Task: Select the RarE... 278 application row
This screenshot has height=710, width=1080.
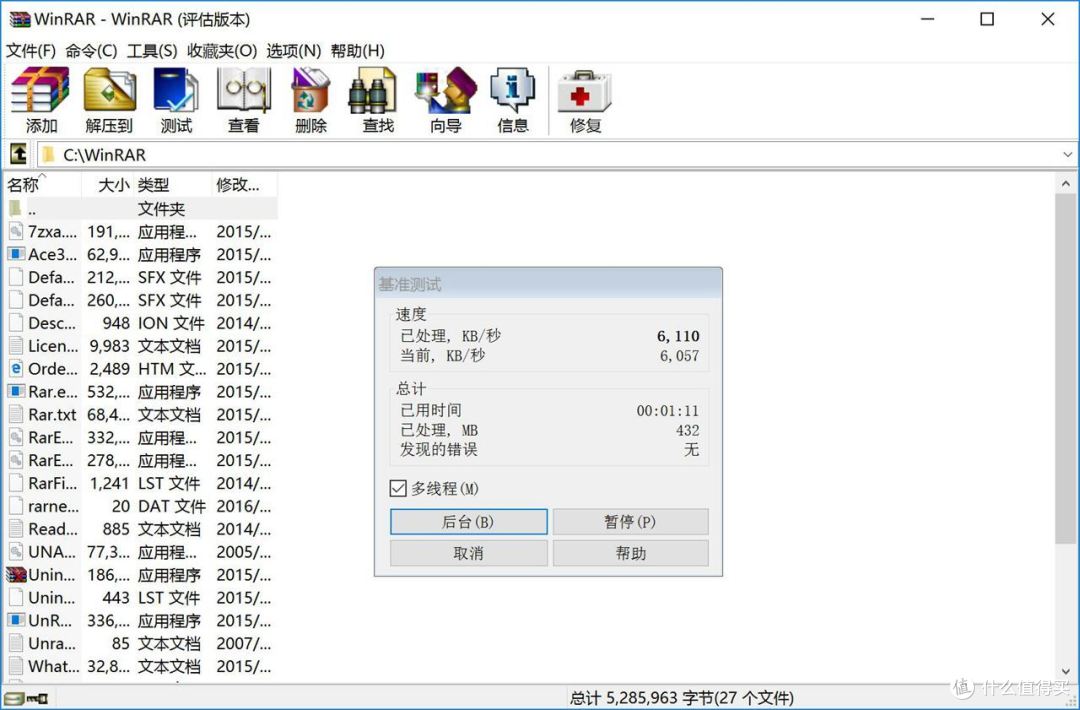Action: coord(141,460)
